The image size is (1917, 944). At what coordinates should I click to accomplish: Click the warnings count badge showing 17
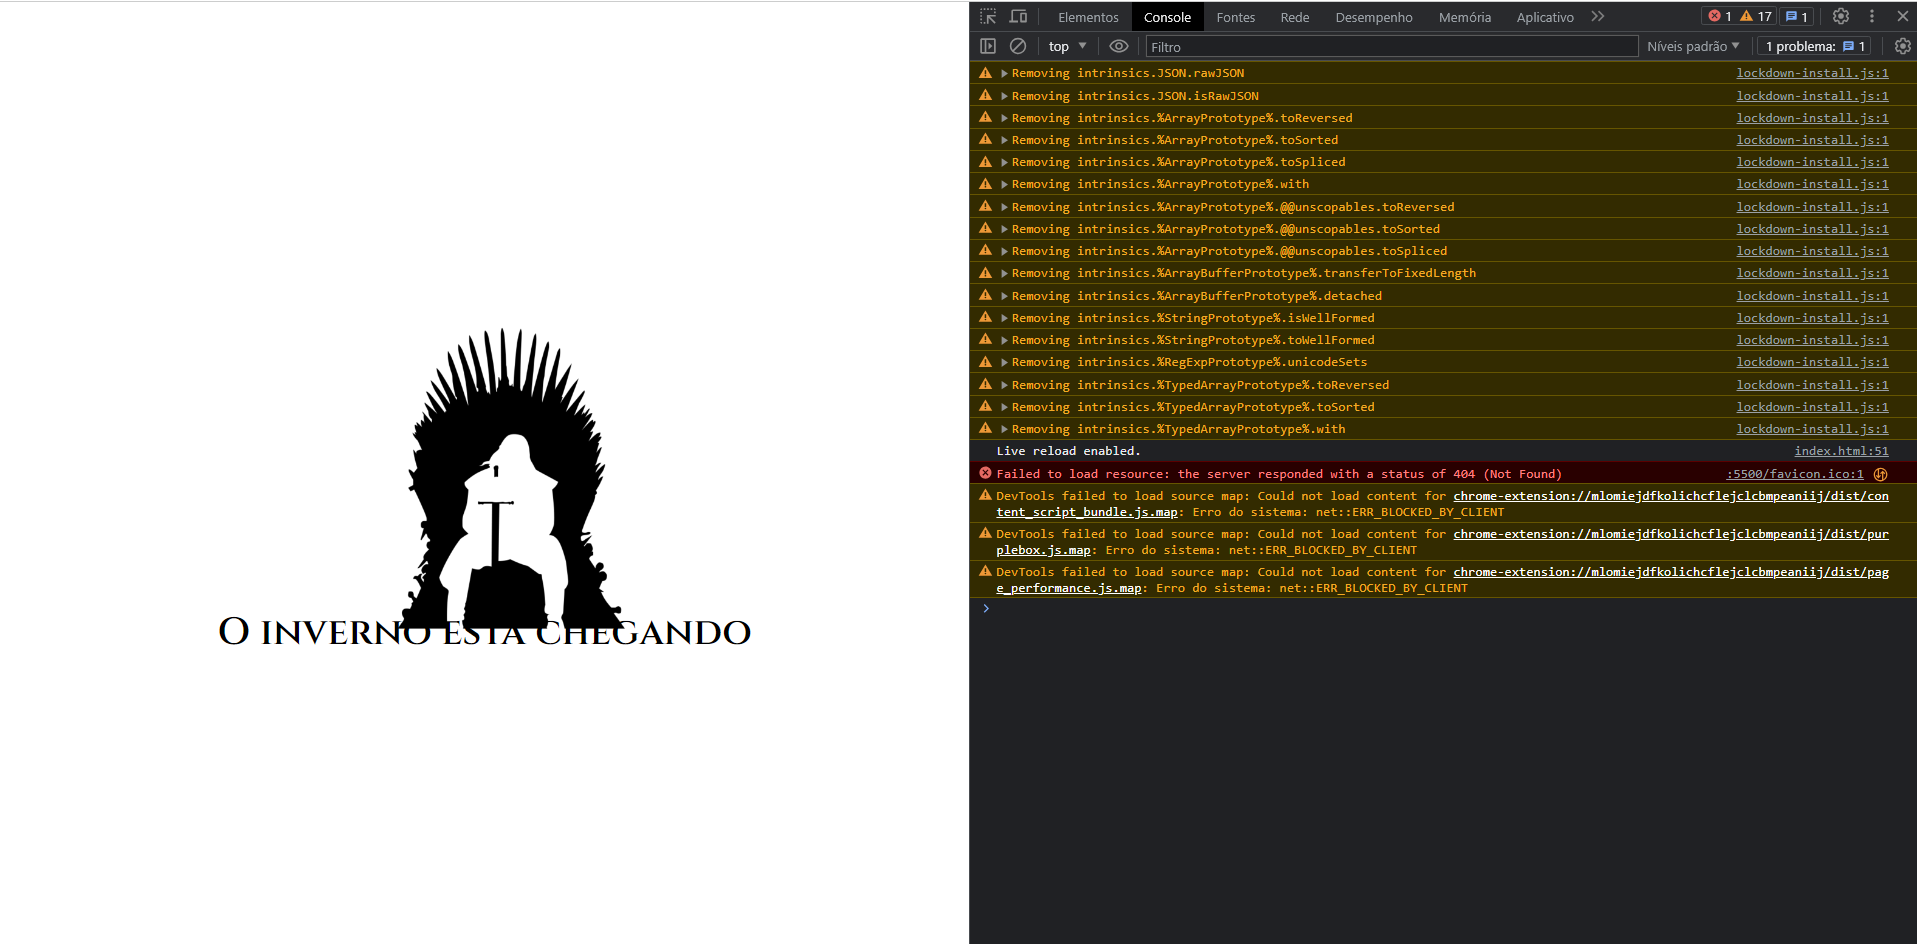tap(1756, 16)
